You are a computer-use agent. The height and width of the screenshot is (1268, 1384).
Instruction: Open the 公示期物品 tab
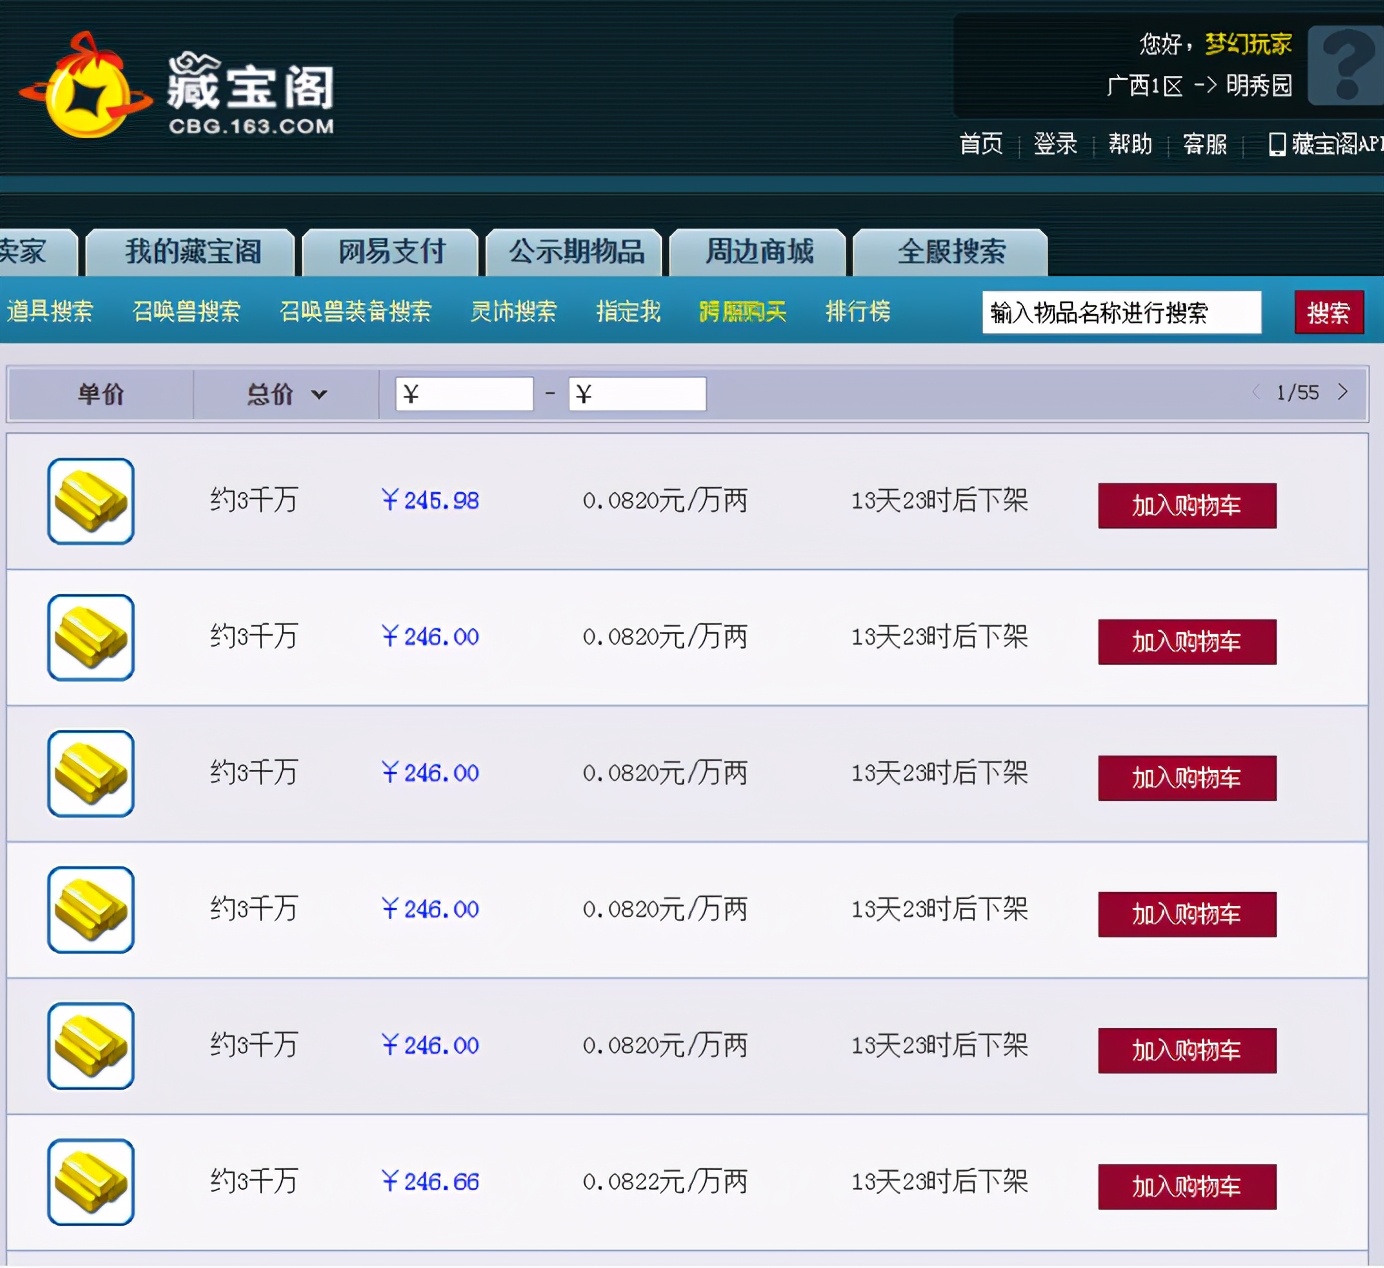[575, 252]
